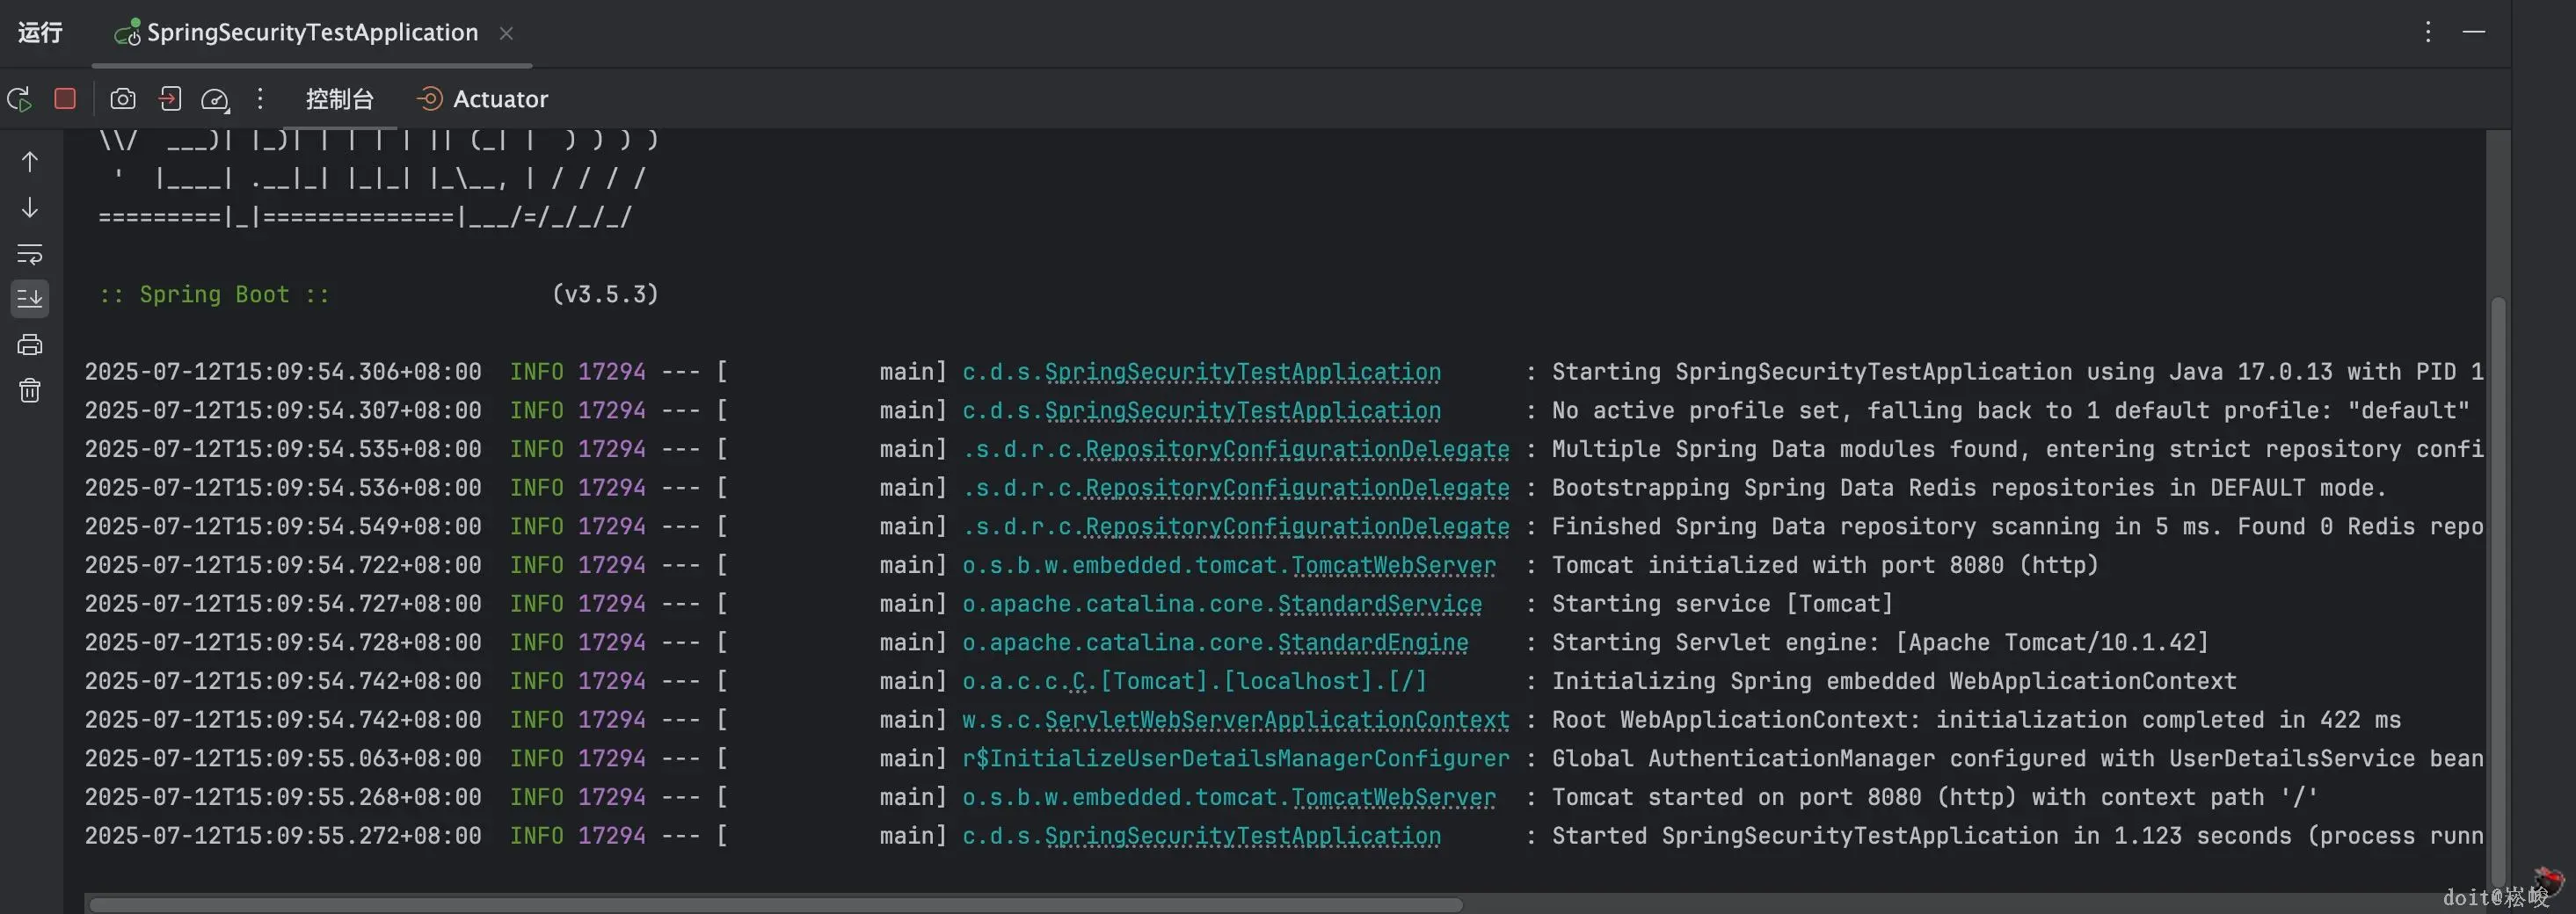Click the horizontal console scrollbar
This screenshot has width=2576, height=914.
pyautogui.click(x=776, y=904)
